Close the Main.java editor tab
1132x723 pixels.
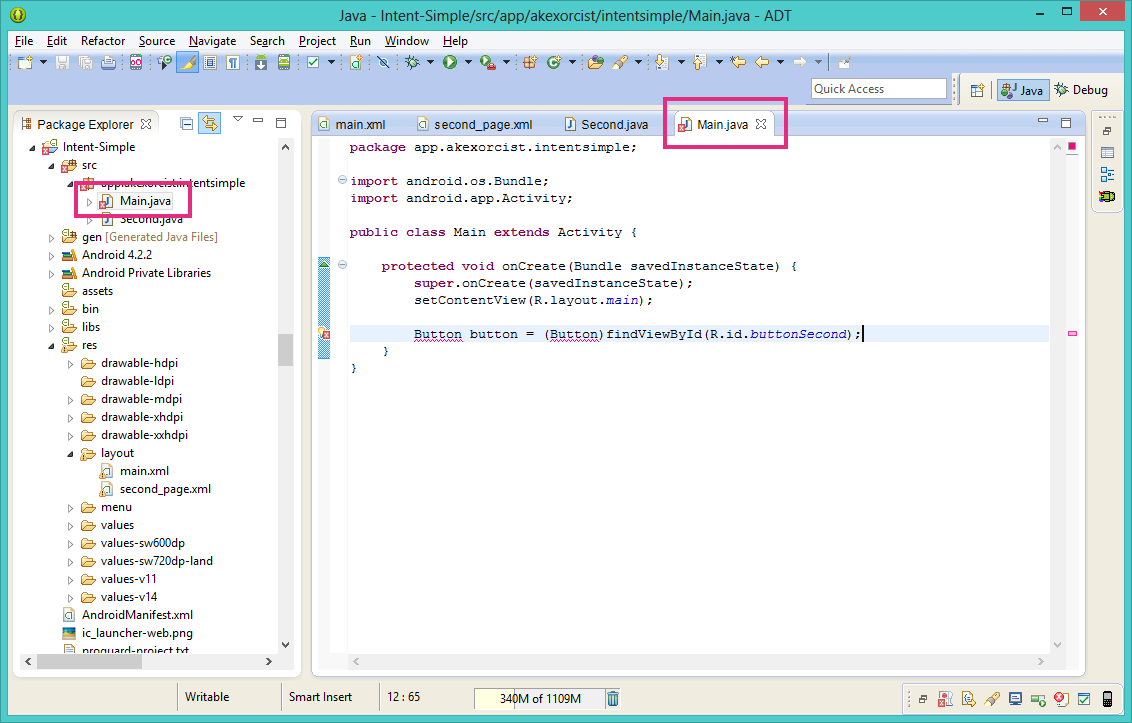[x=761, y=124]
